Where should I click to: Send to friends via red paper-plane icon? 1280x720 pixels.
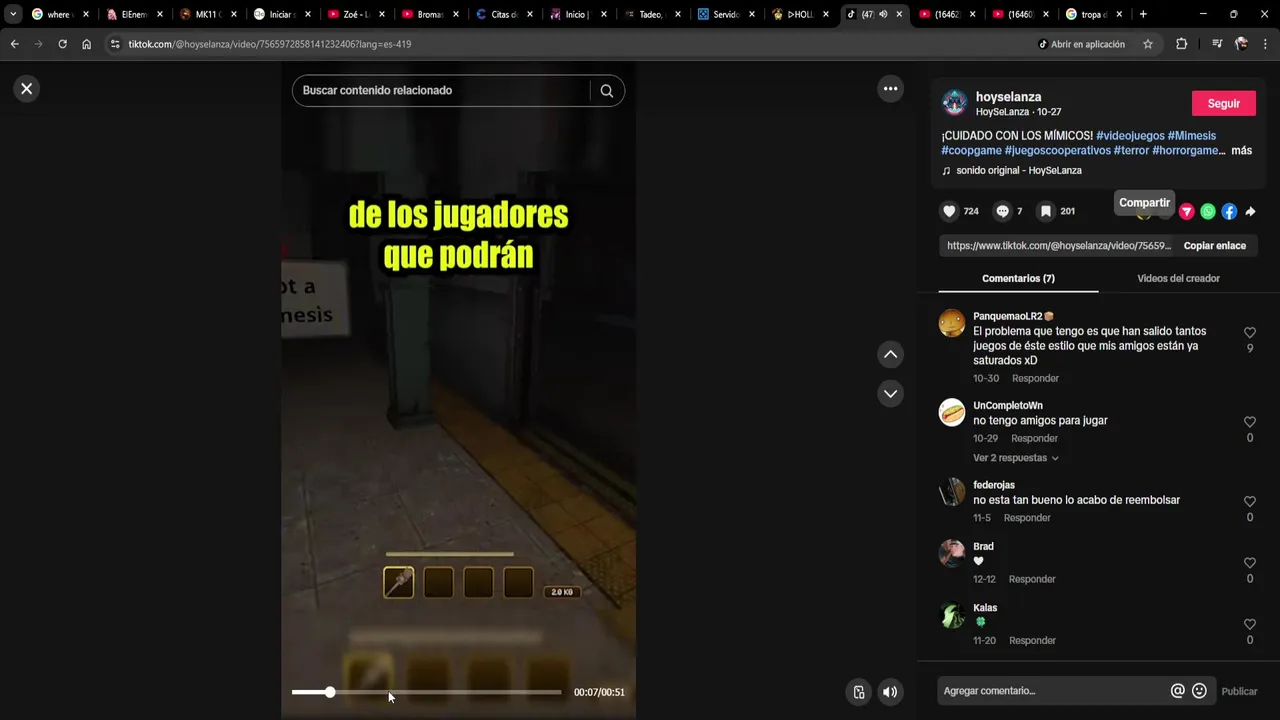click(x=1187, y=211)
